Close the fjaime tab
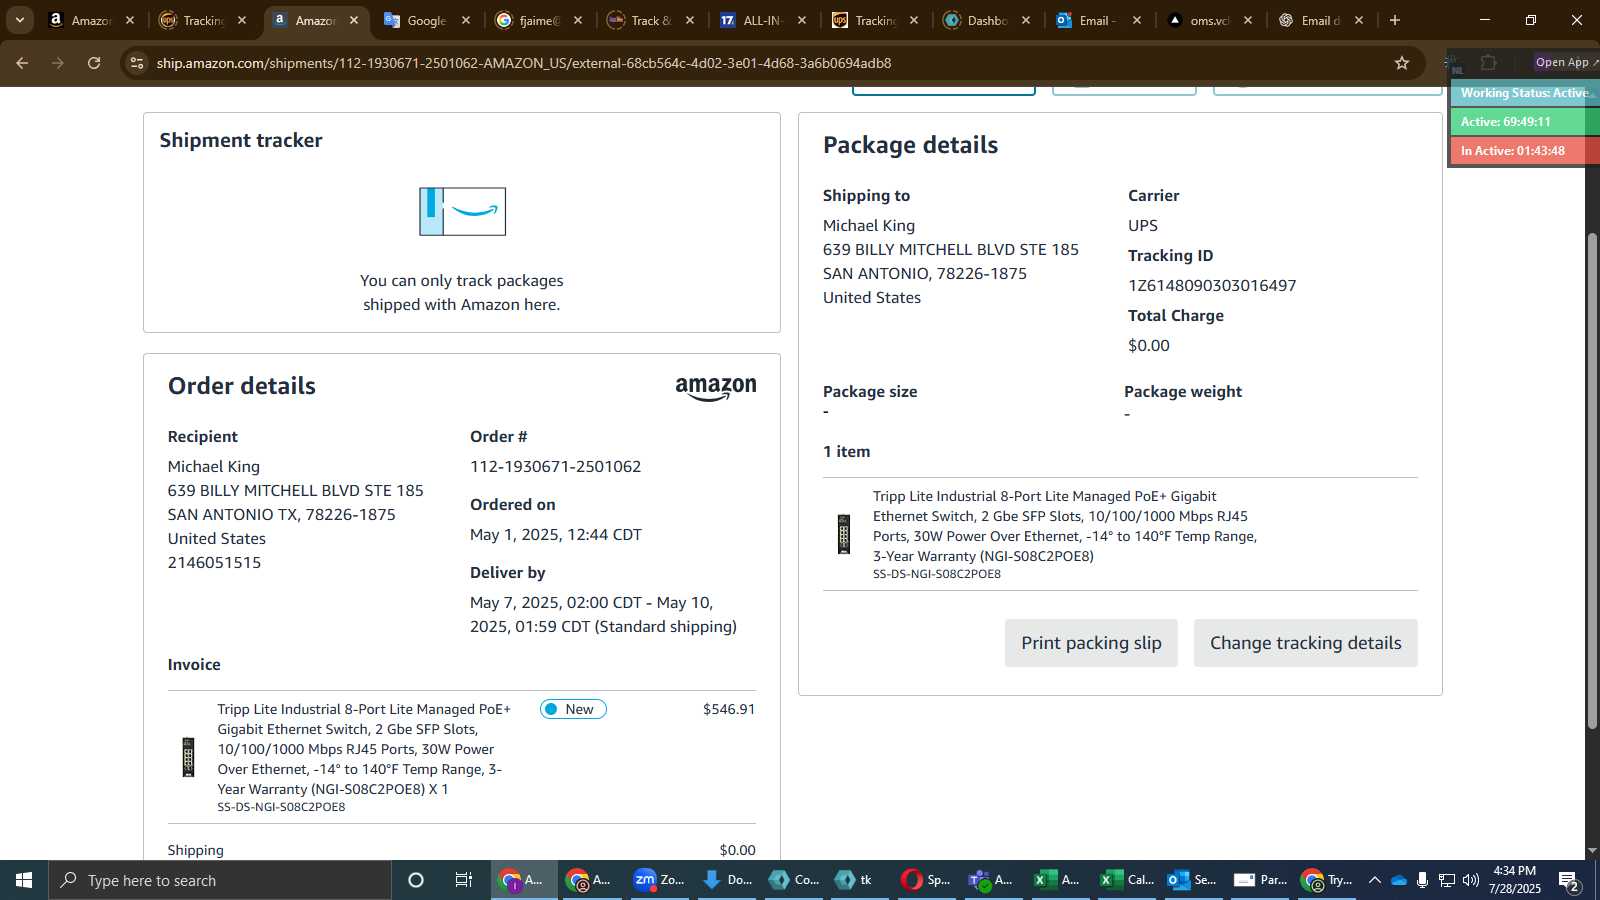This screenshot has width=1600, height=900. point(578,20)
